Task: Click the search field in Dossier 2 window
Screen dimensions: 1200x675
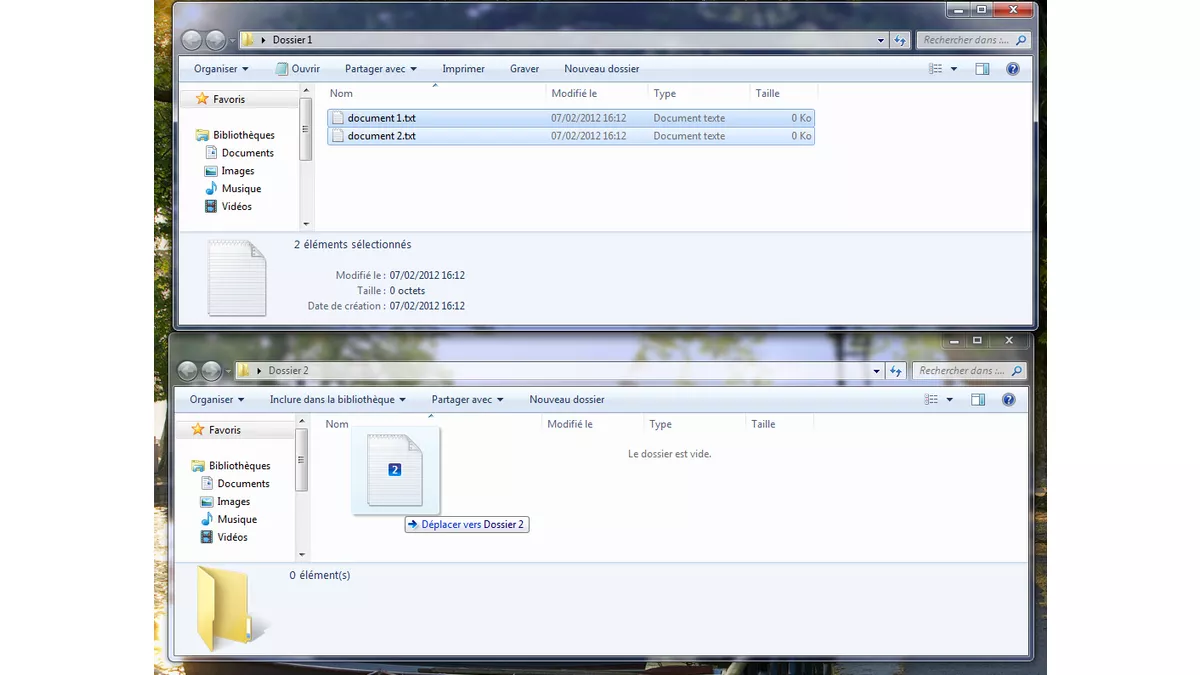Action: point(963,371)
